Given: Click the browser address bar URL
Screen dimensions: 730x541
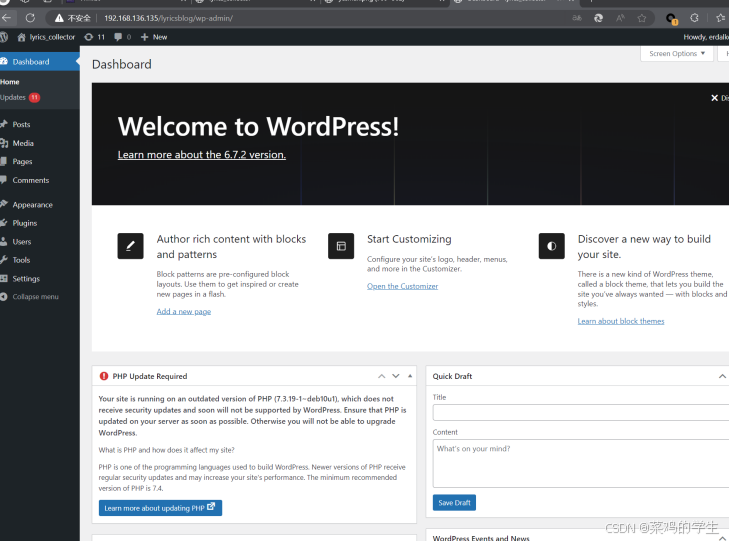Looking at the screenshot, I should (x=169, y=18).
